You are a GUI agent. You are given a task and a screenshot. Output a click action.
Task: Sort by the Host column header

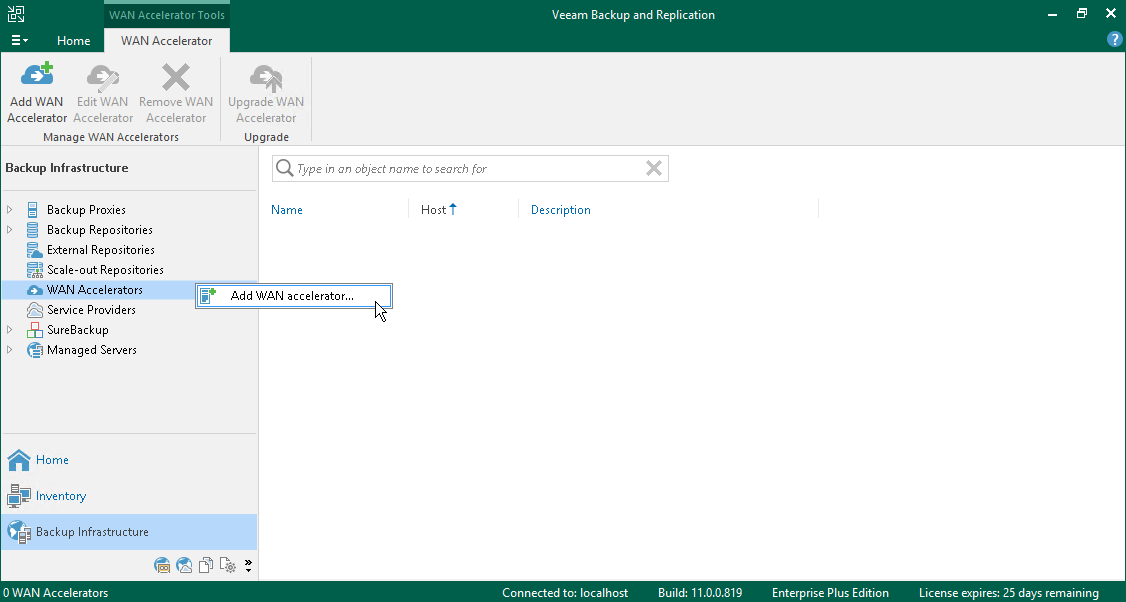pyautogui.click(x=434, y=210)
